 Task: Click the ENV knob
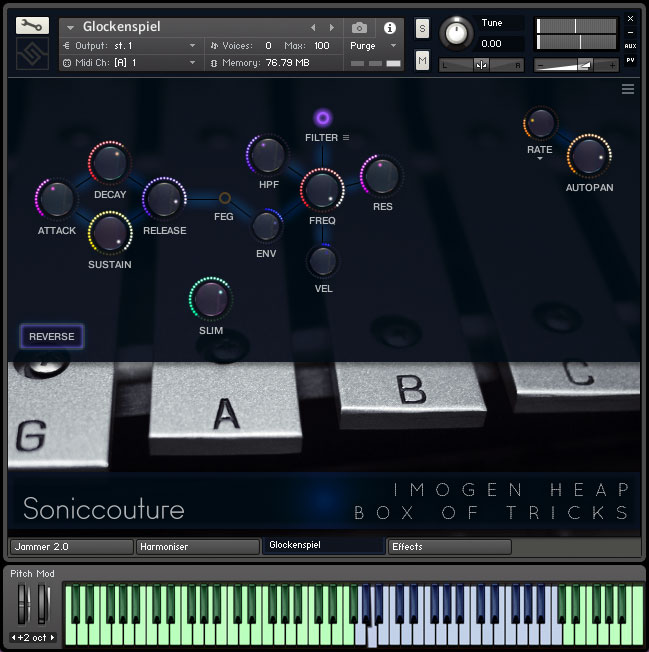click(x=267, y=226)
